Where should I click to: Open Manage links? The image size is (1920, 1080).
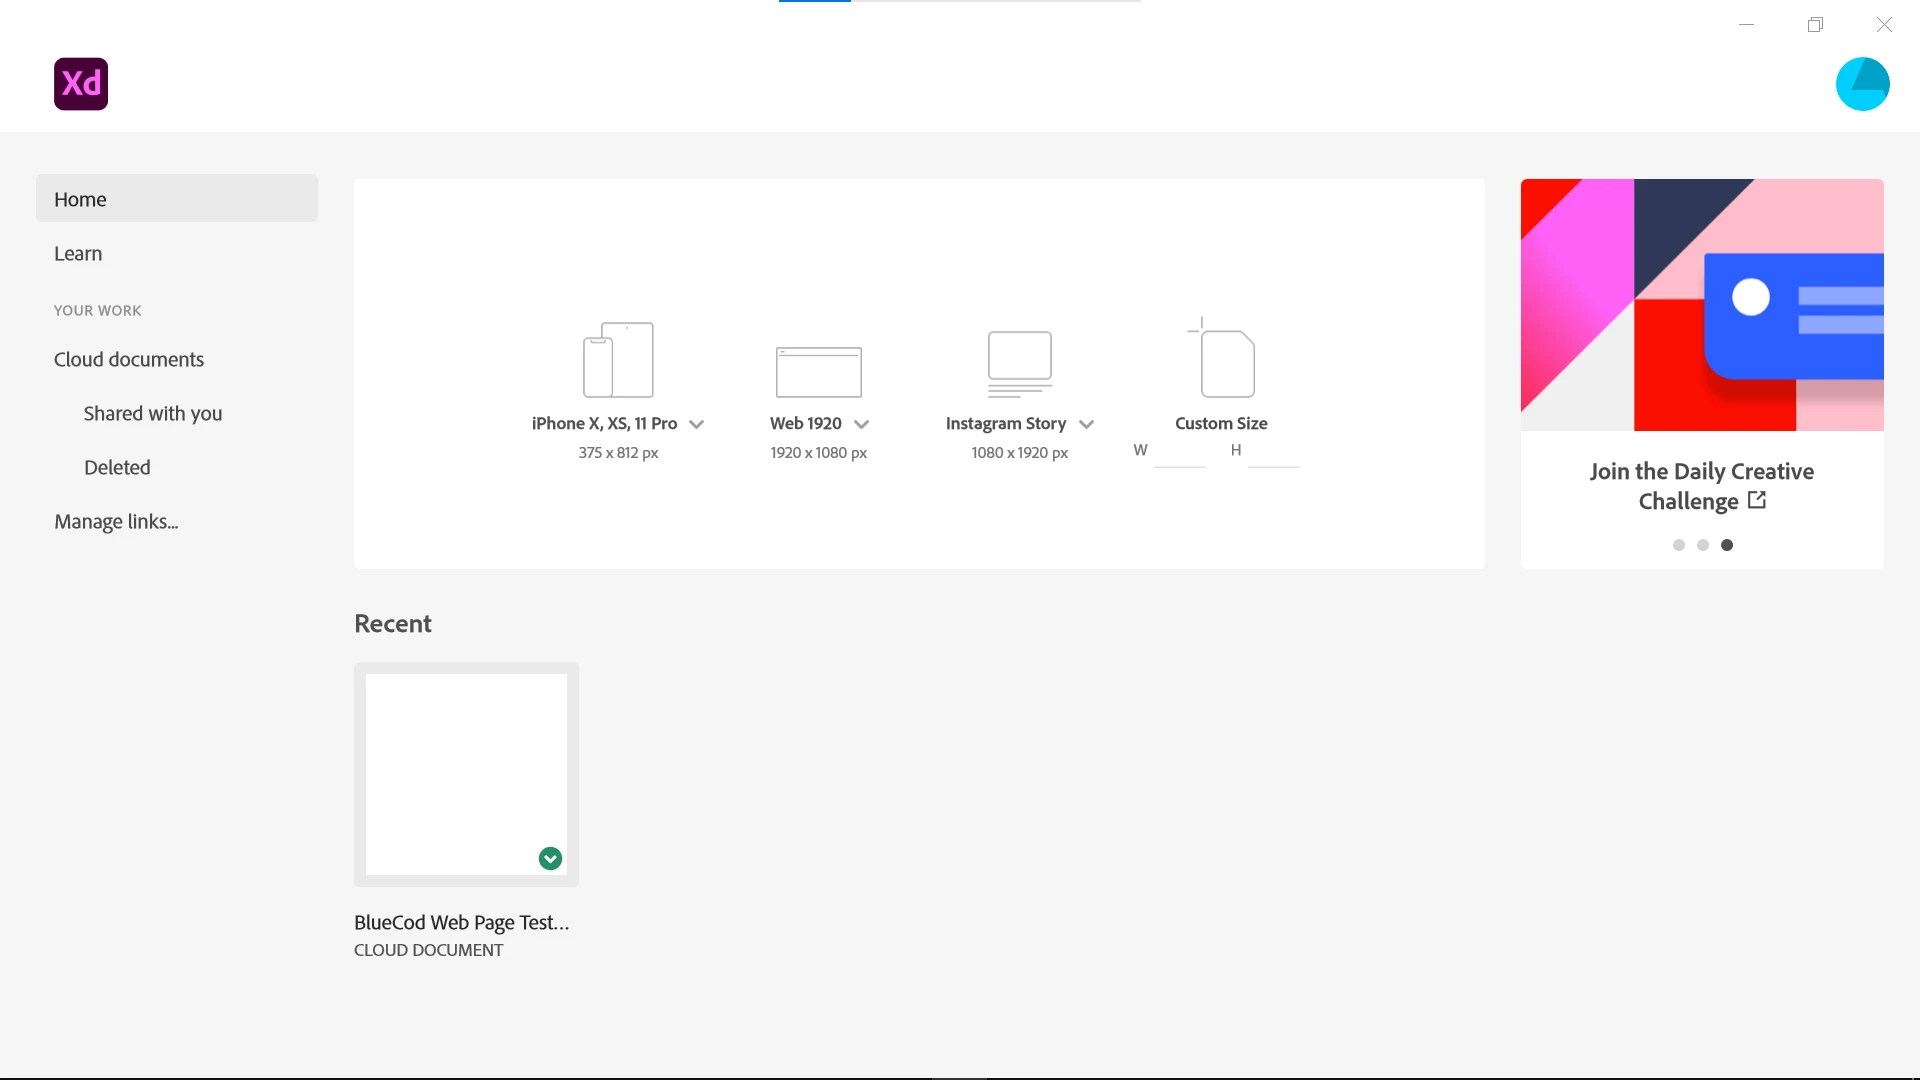point(116,522)
